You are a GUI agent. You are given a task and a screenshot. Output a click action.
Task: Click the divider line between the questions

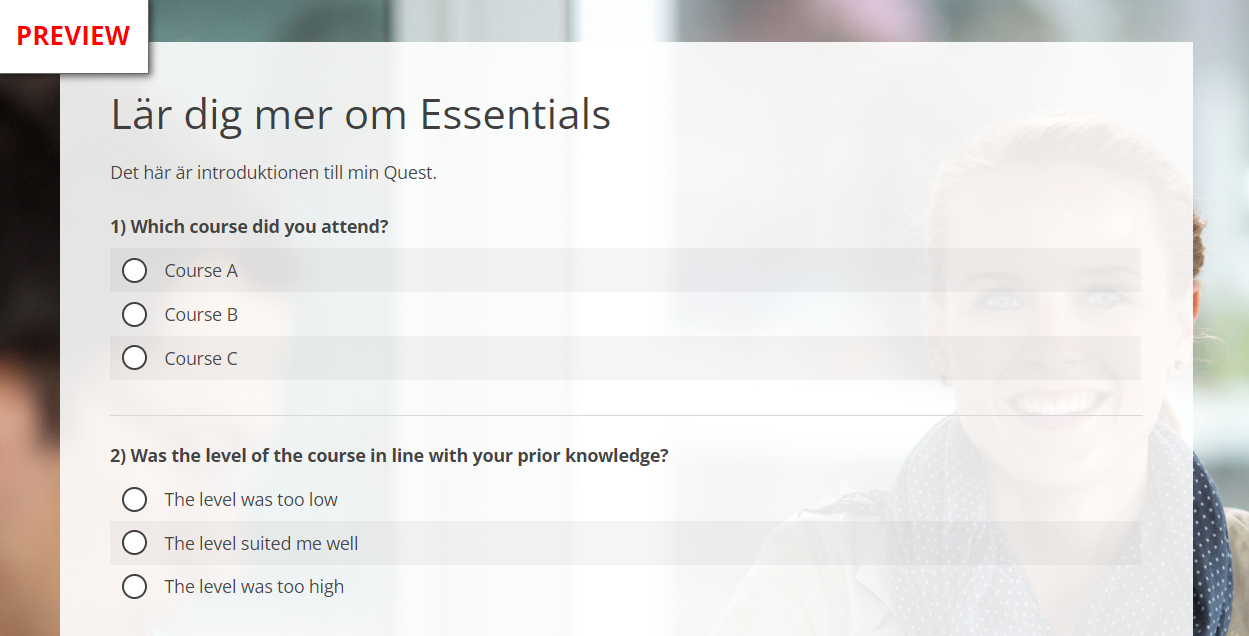click(x=626, y=415)
